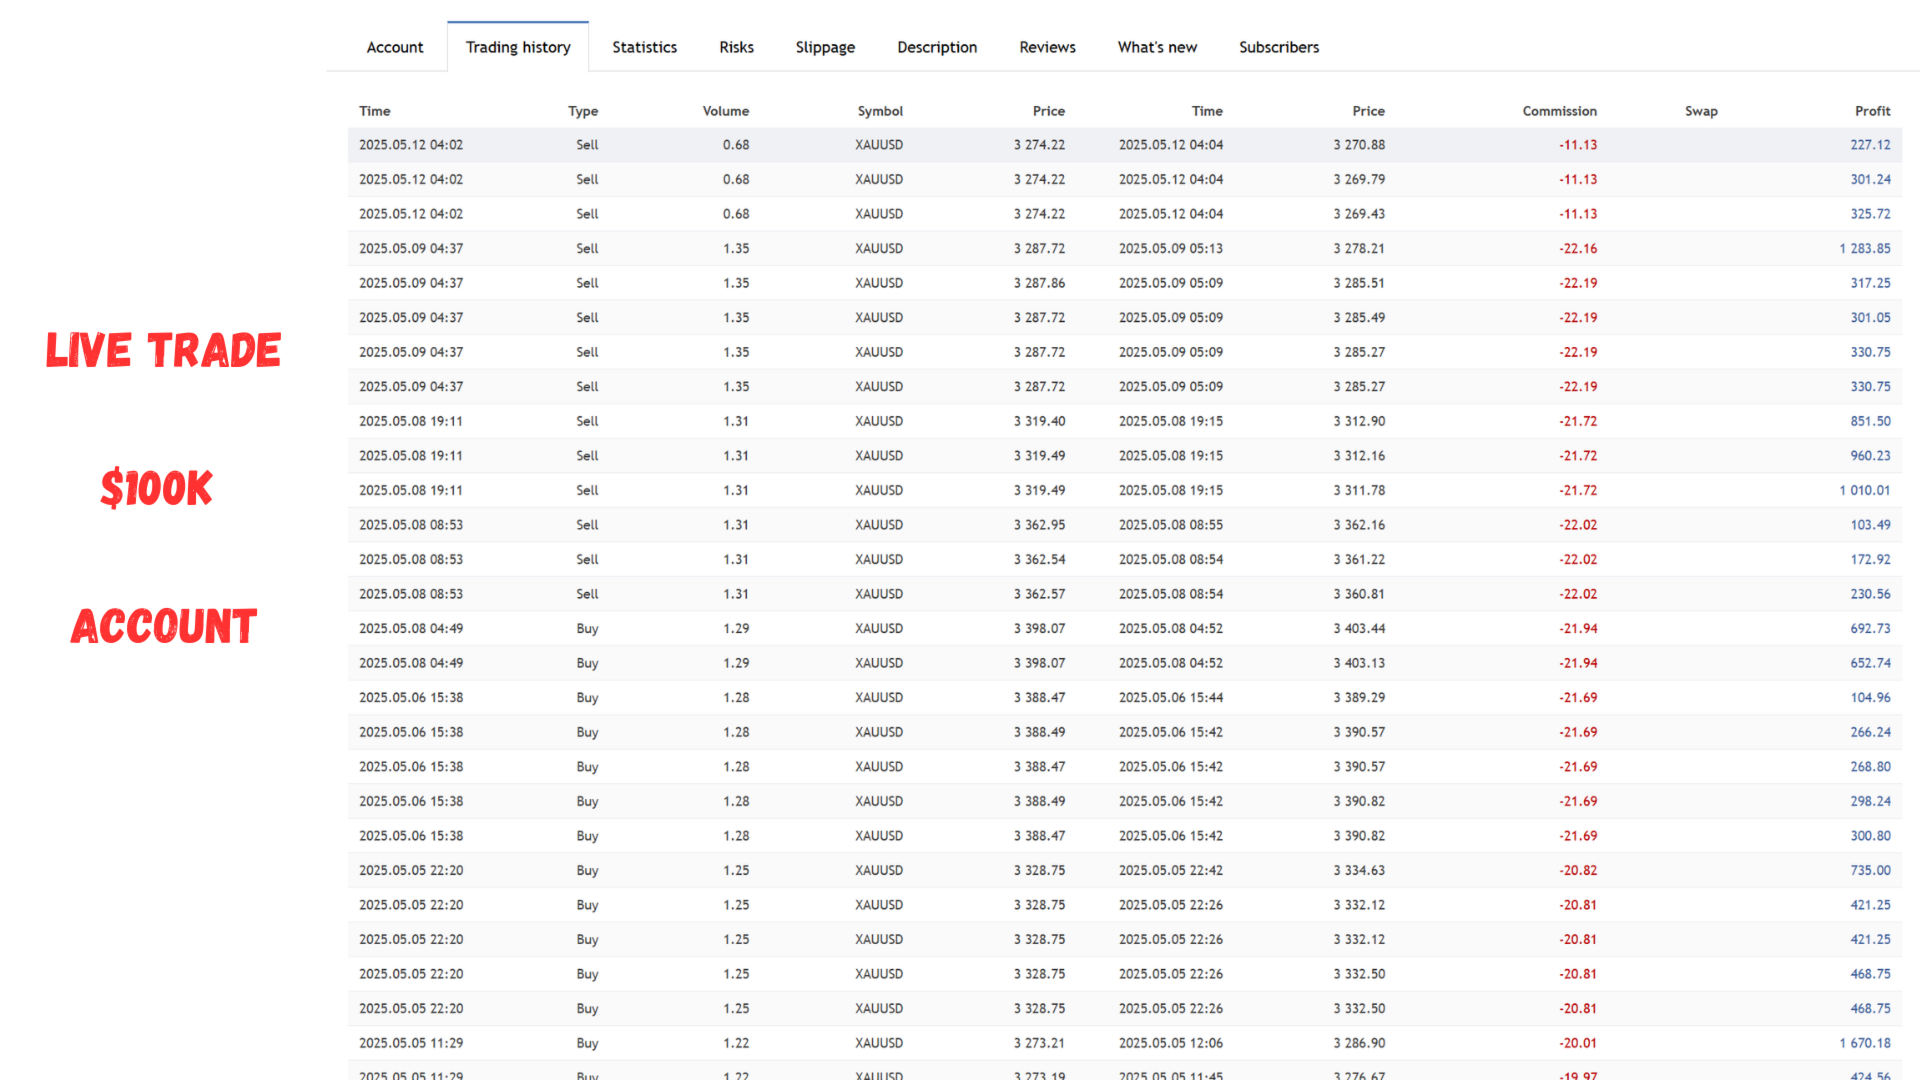
Task: Click close price 3 270.88
Action: point(1359,145)
